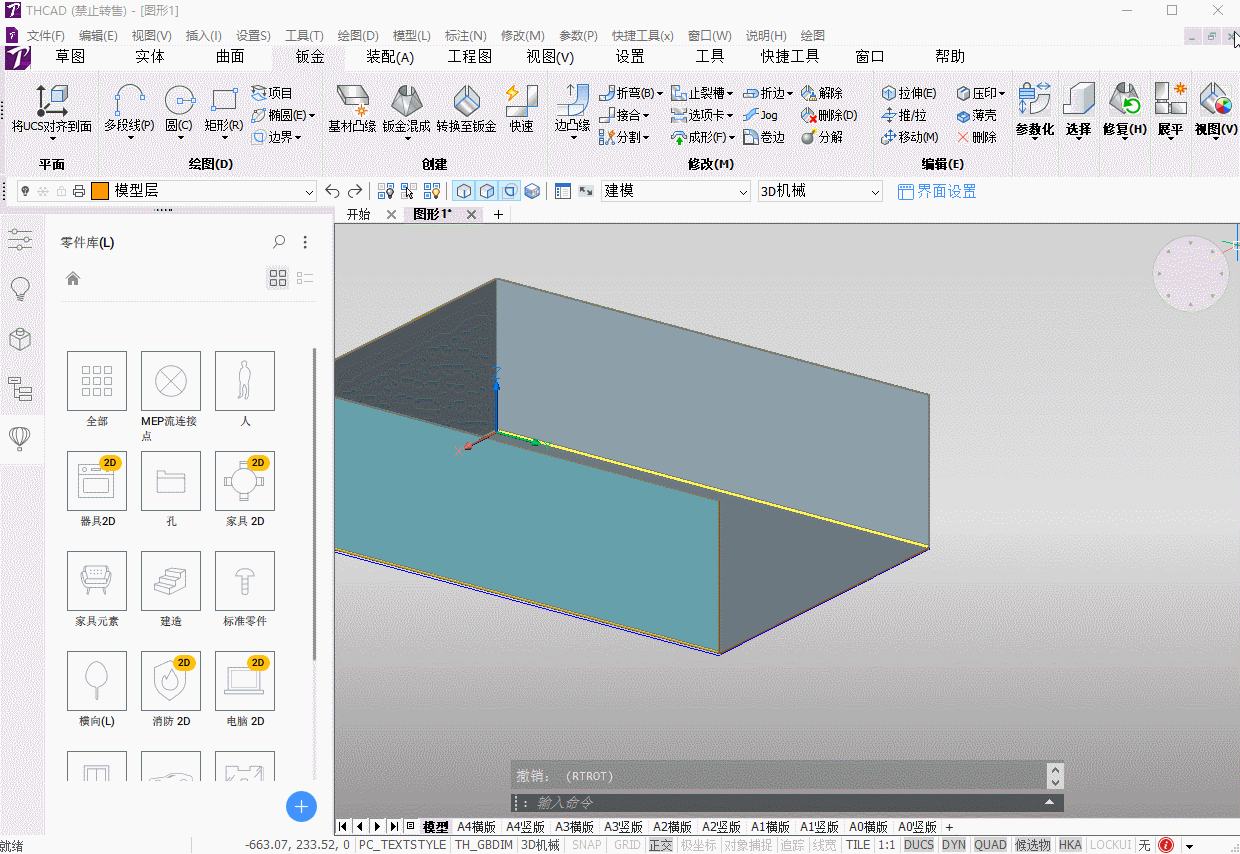Click the Jog tool in ribbon
Screen dimensions: 1240x854
[x=759, y=115]
